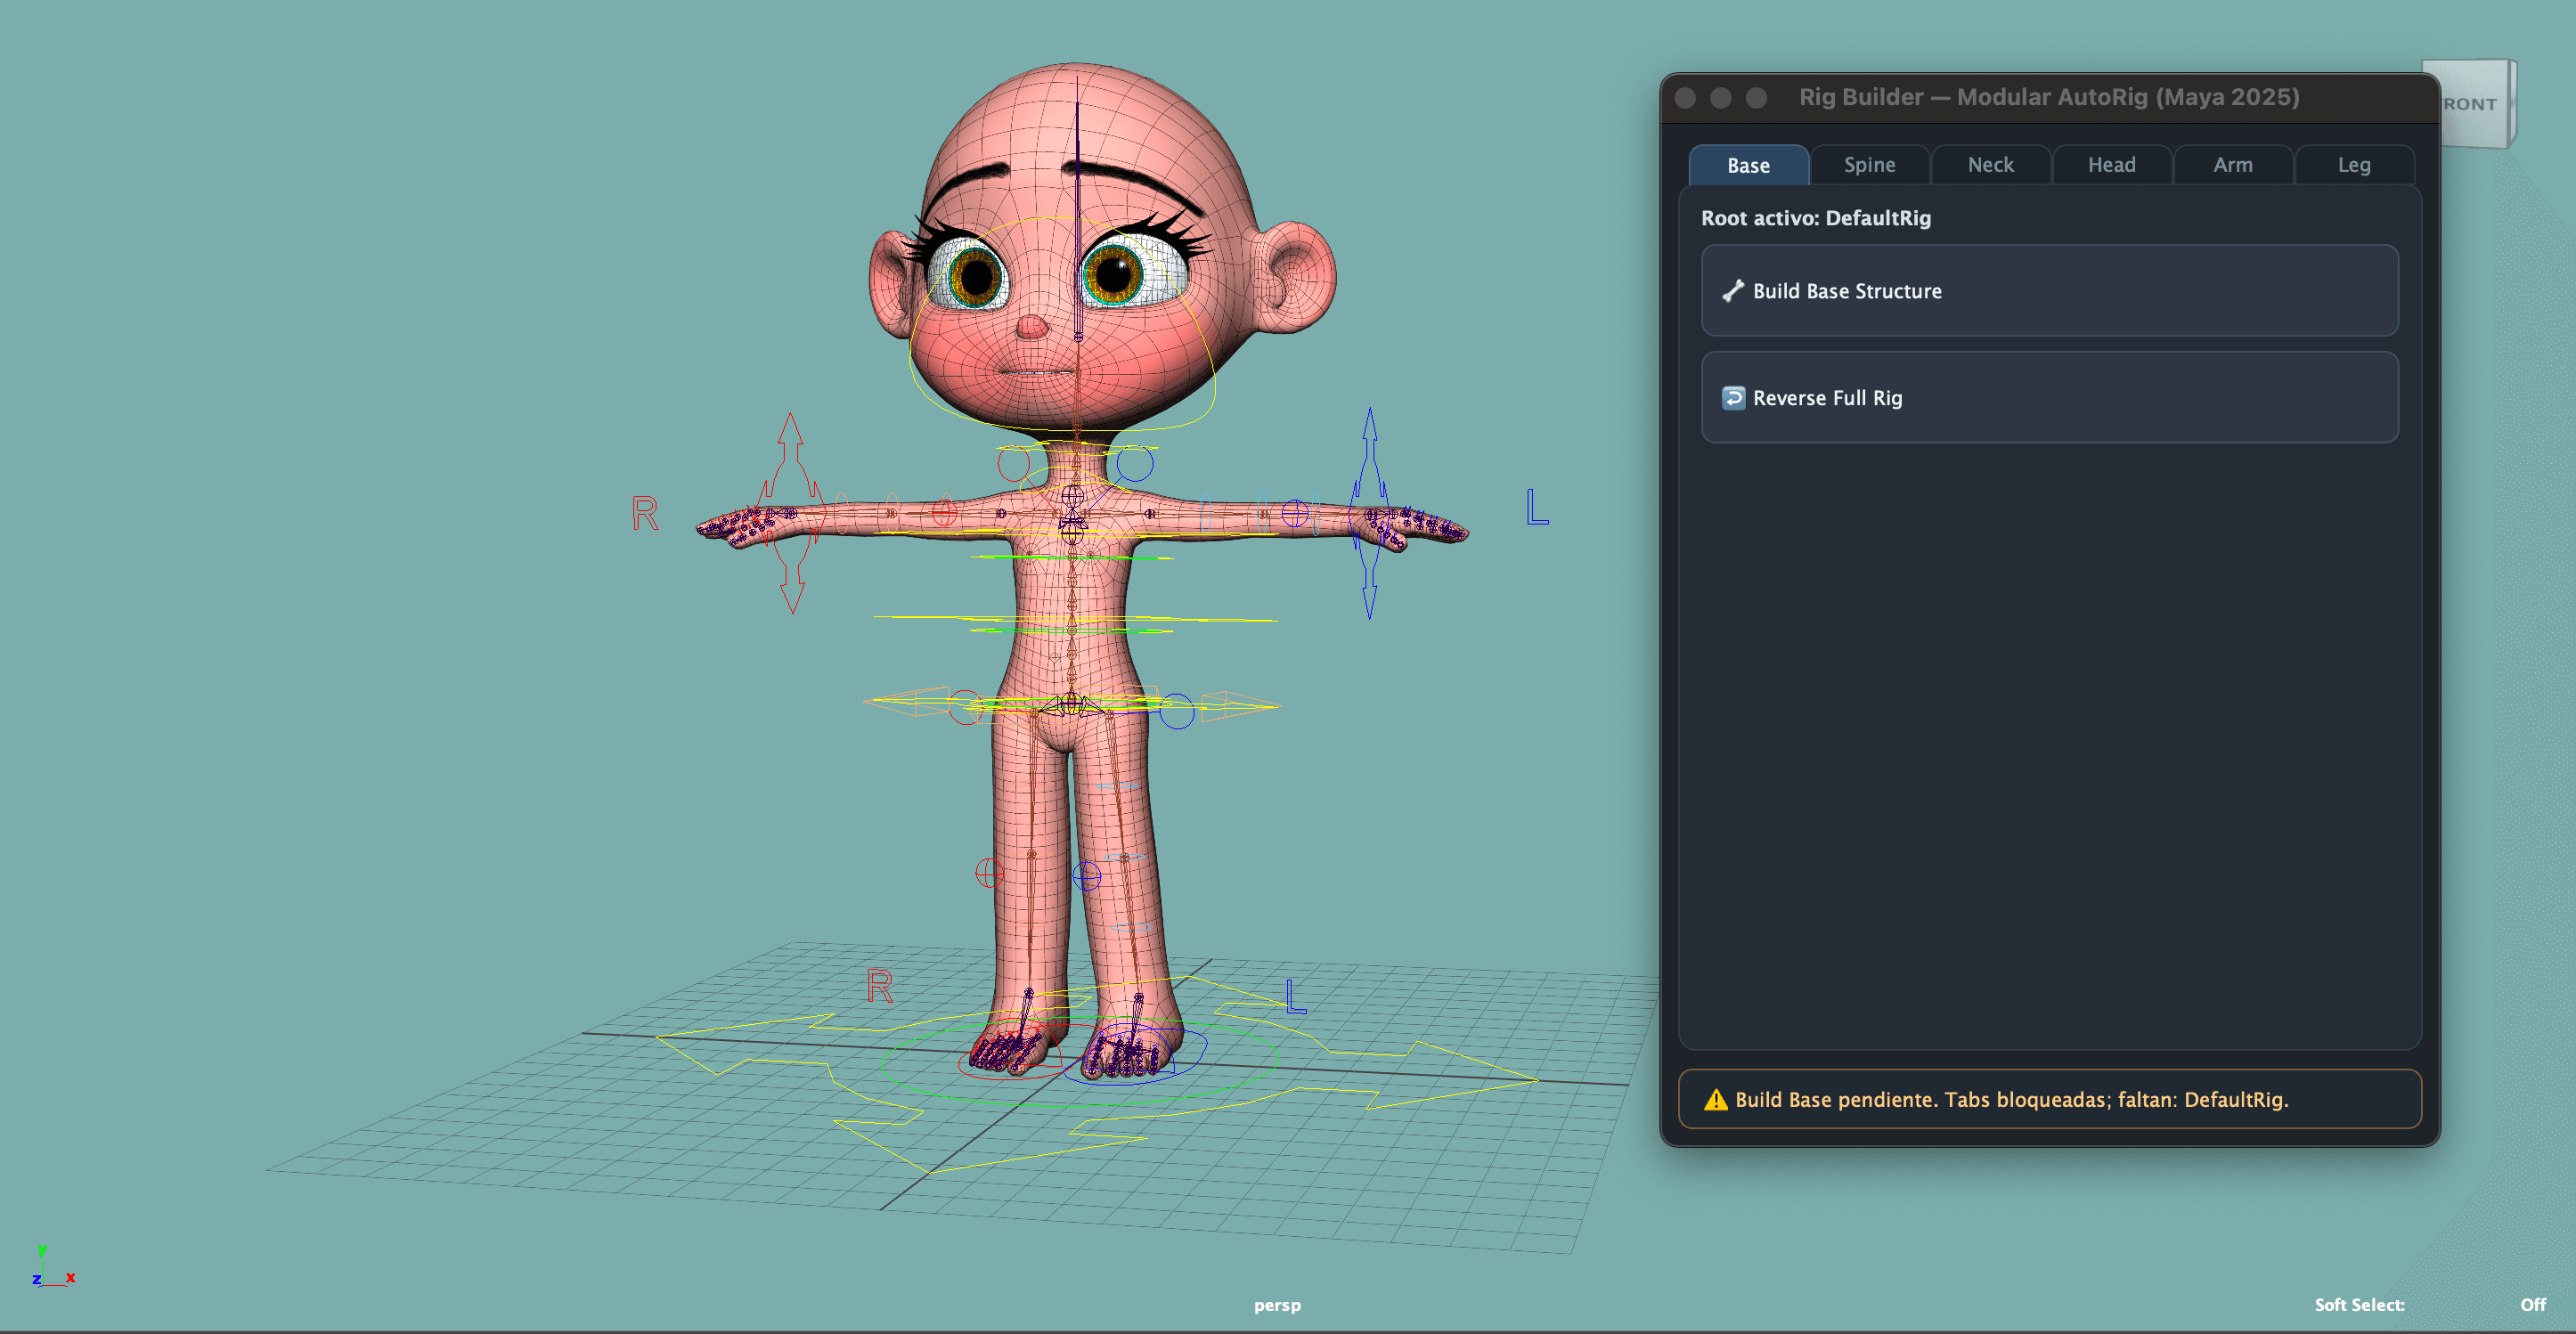Click the axis orientation gizmo
This screenshot has width=2576, height=1334.
[53, 1267]
